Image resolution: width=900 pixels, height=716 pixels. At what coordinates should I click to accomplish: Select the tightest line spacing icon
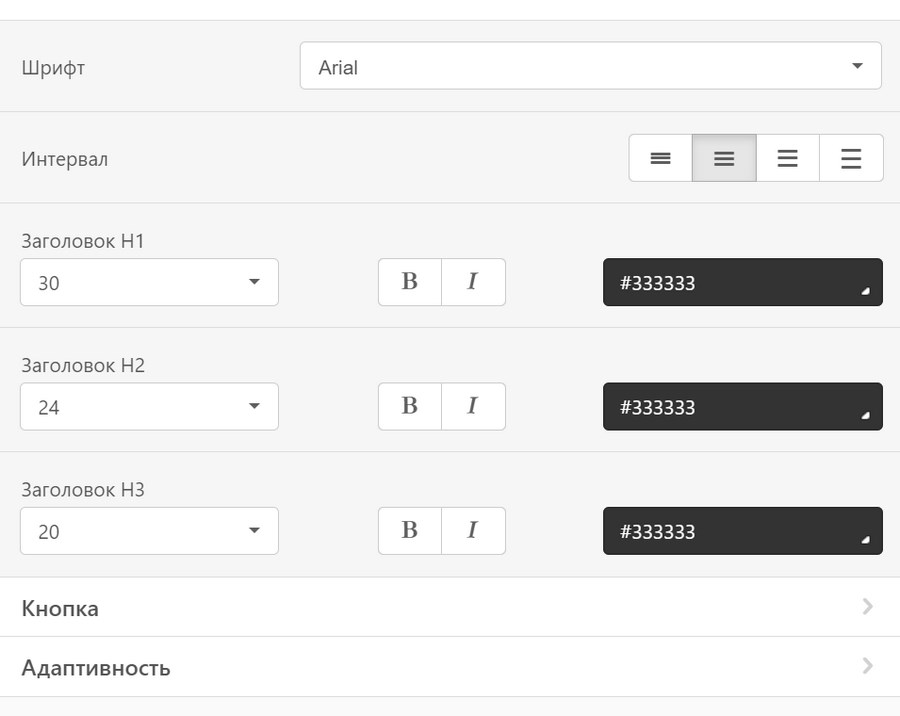(x=660, y=158)
